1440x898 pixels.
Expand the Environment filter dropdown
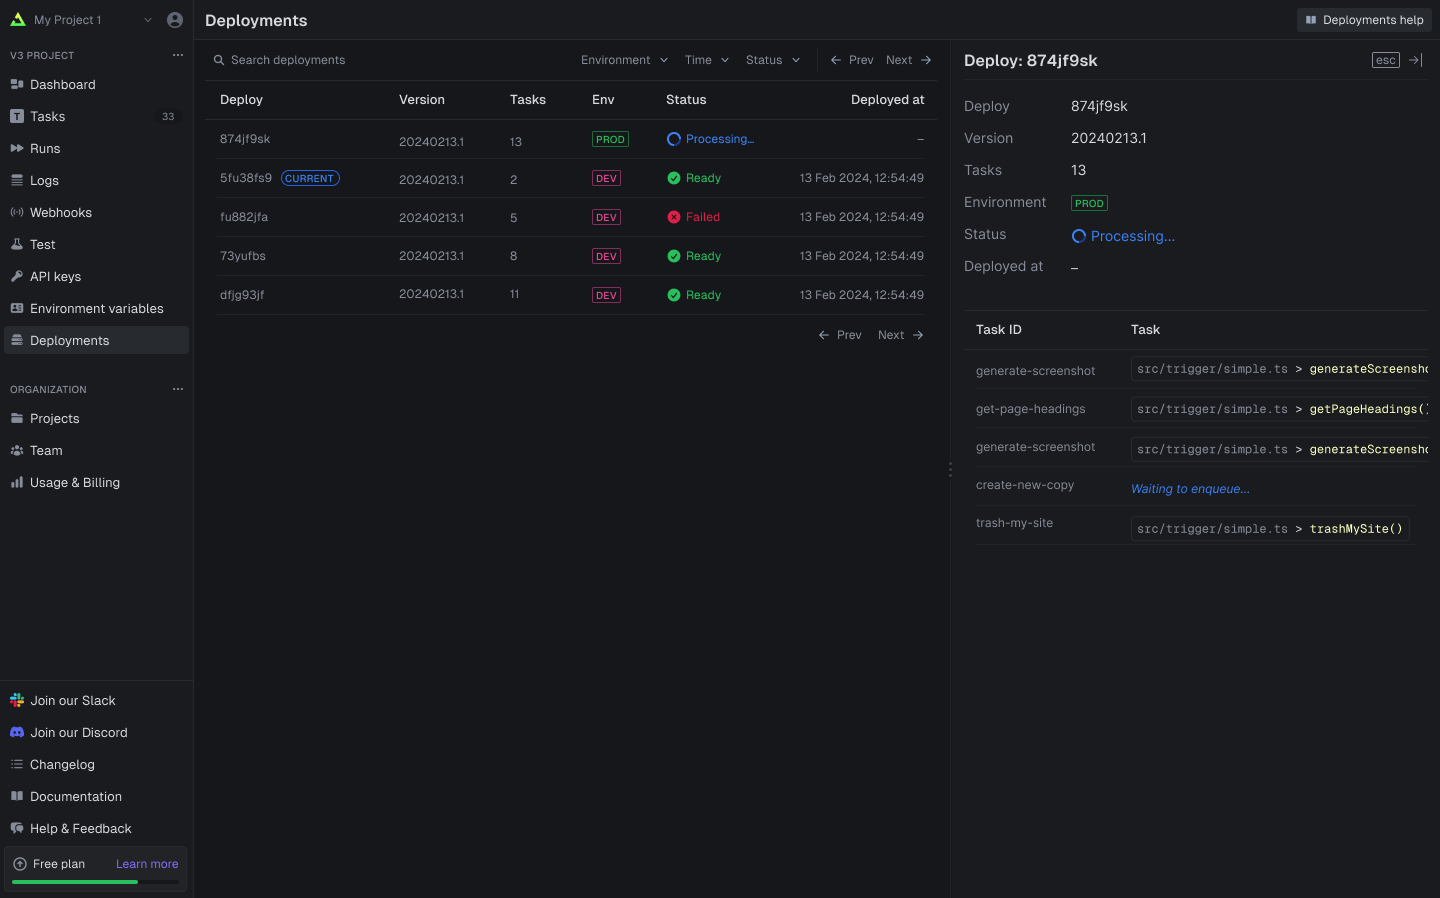click(x=624, y=60)
